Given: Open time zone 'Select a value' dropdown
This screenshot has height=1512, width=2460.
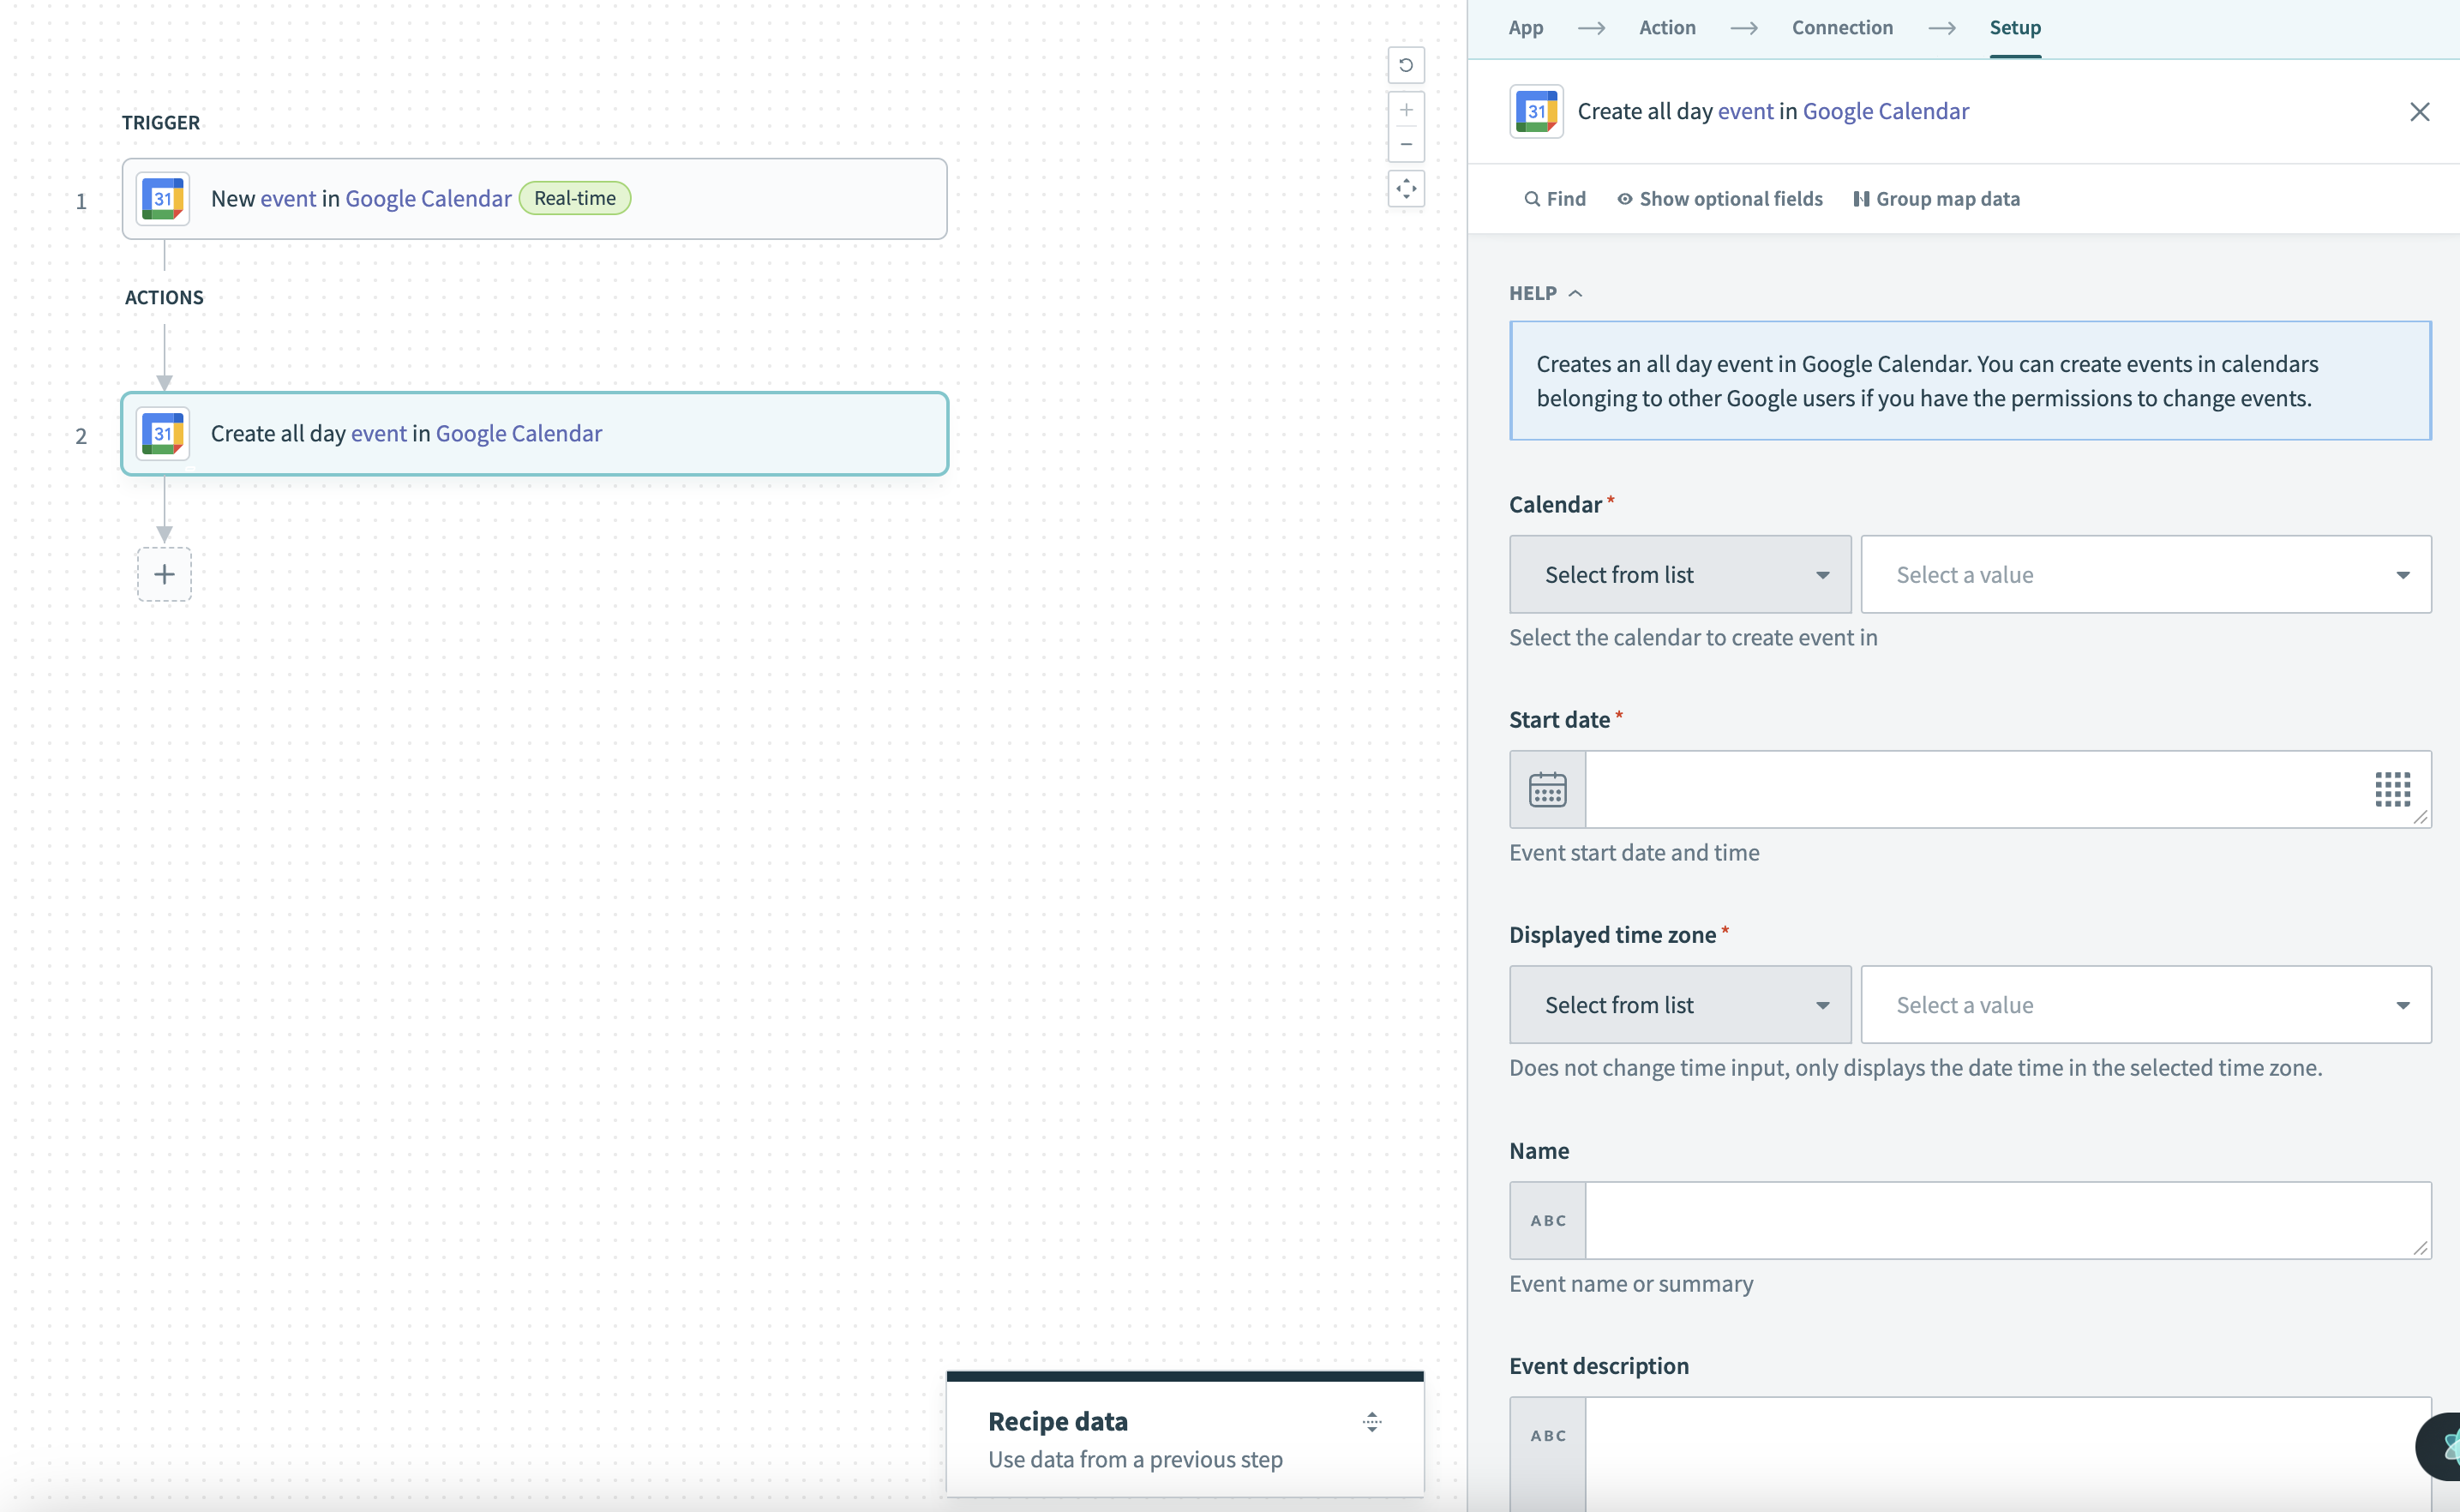Looking at the screenshot, I should click(x=2146, y=1005).
